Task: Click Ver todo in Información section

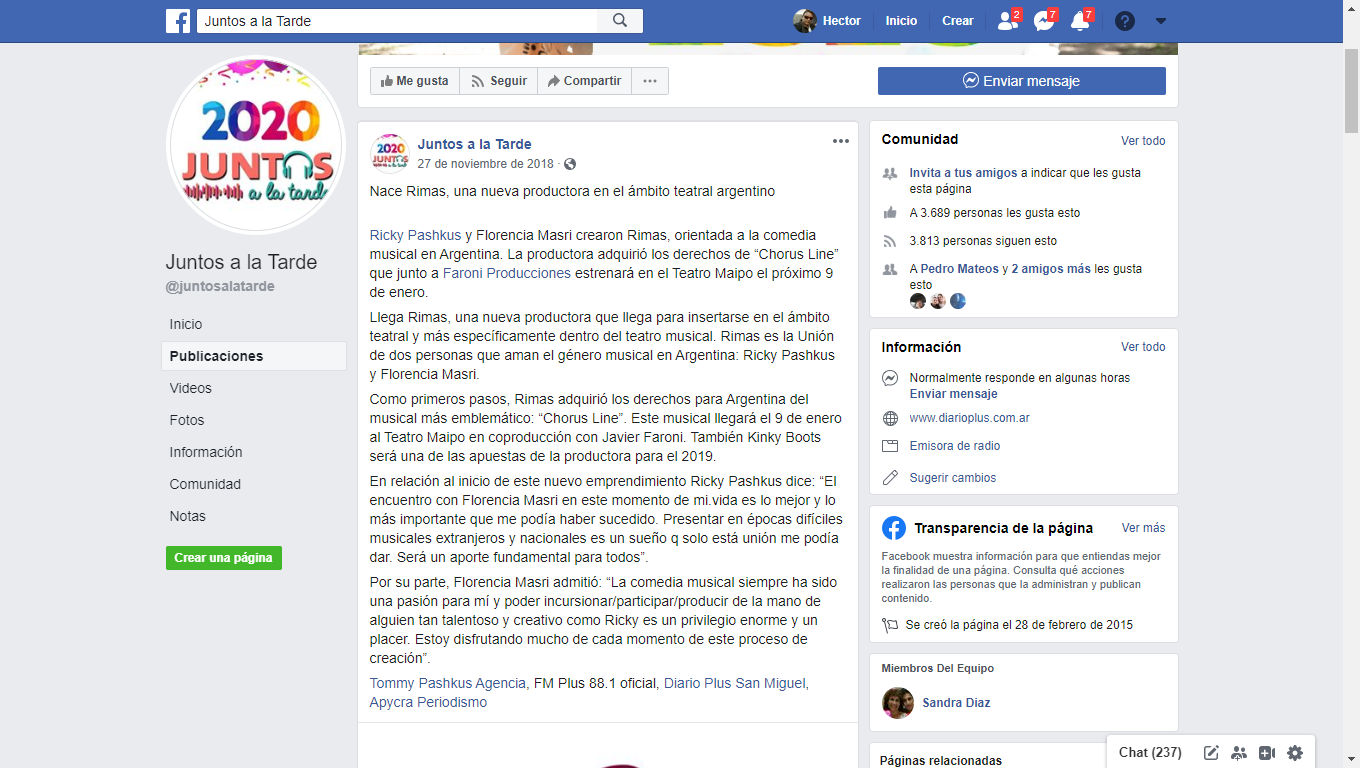Action: click(x=1143, y=347)
